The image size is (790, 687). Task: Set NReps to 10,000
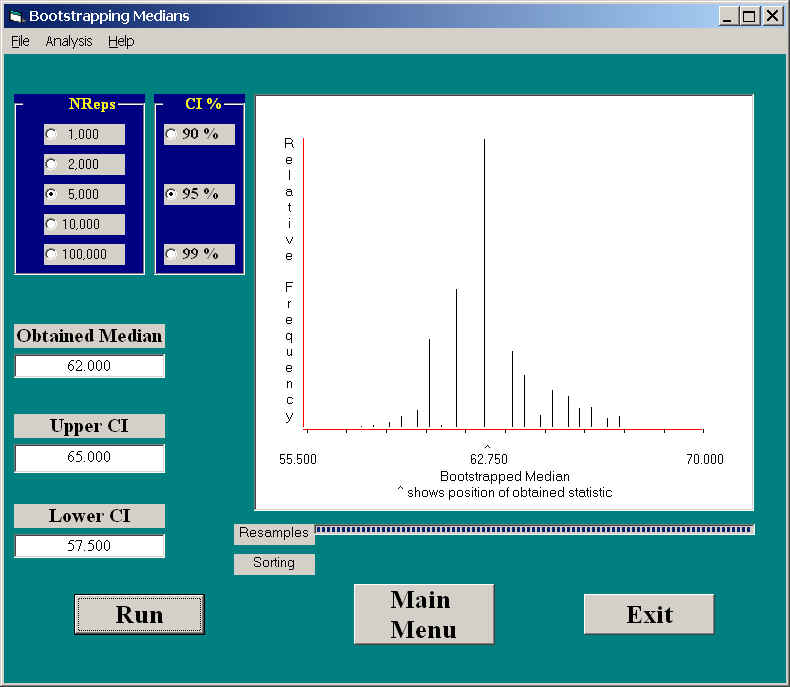pyautogui.click(x=52, y=225)
